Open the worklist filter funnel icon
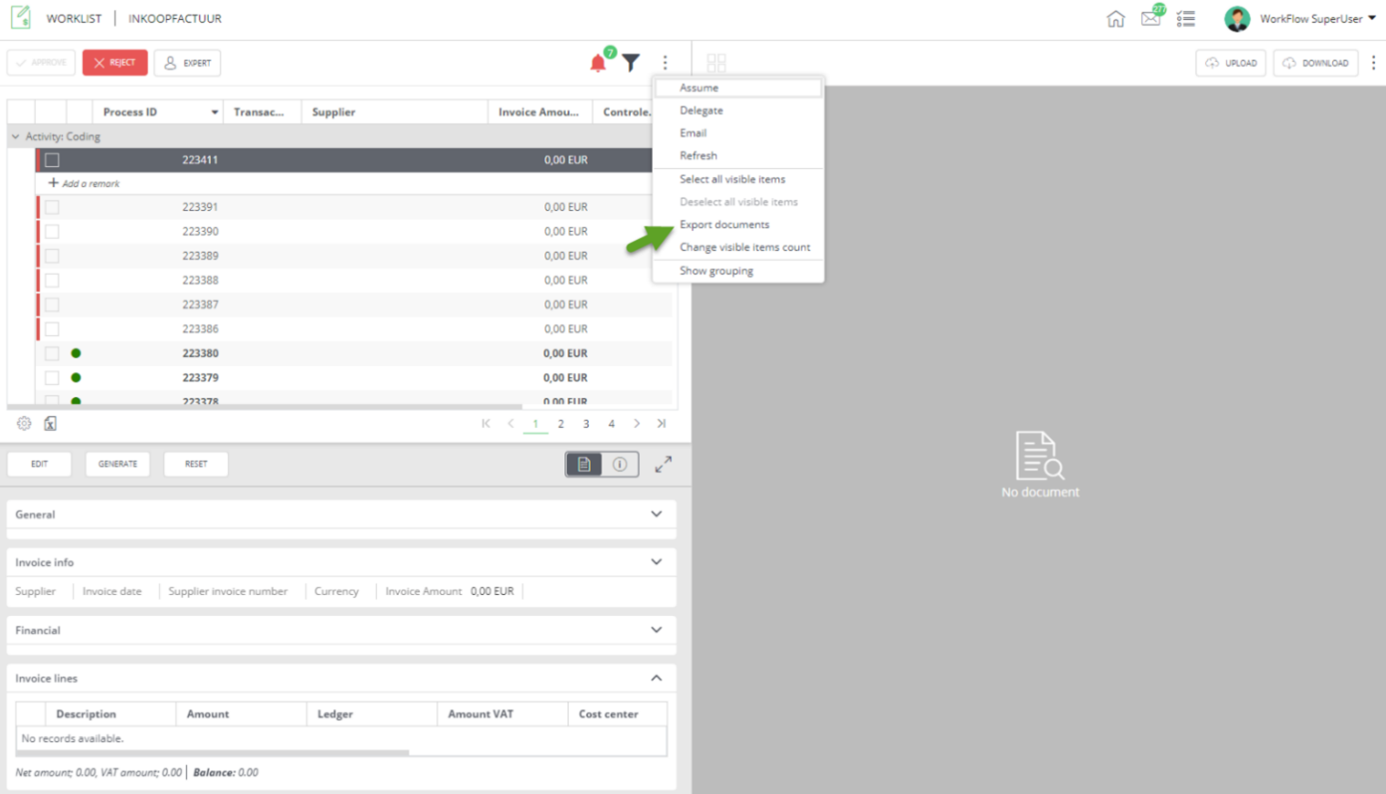The width and height of the screenshot is (1386, 794). [631, 63]
